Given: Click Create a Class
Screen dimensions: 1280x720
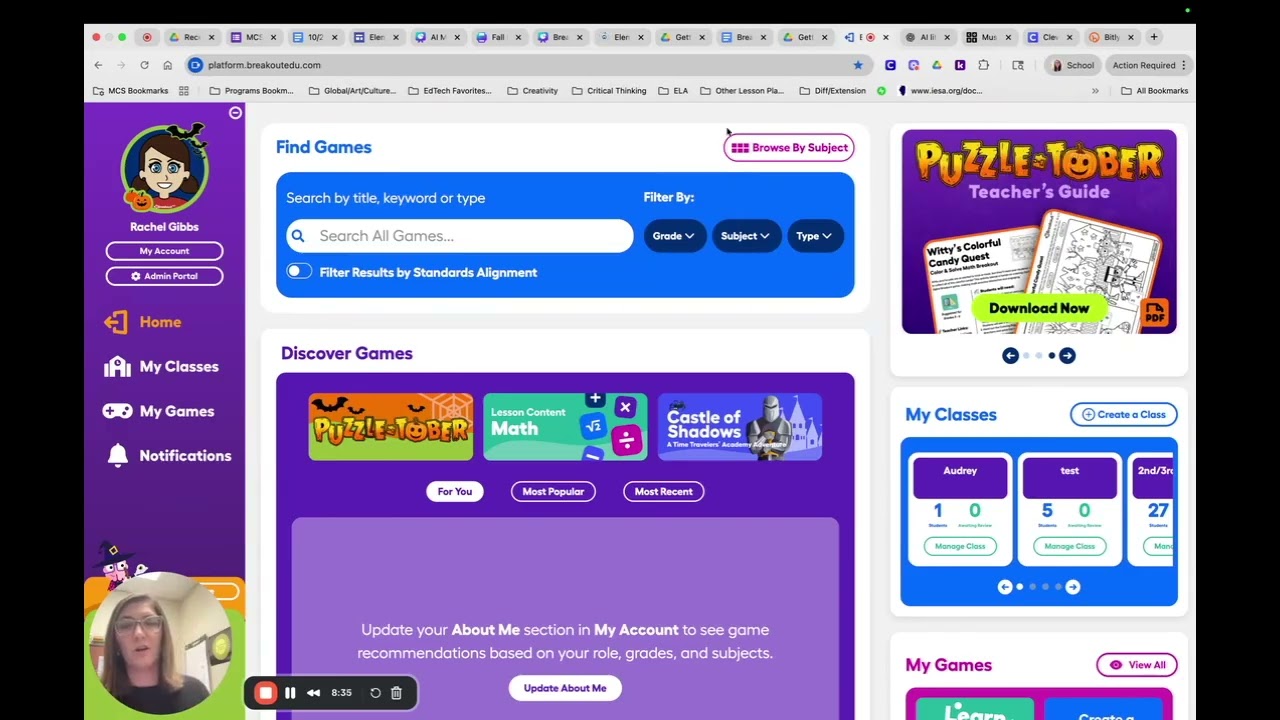Looking at the screenshot, I should coord(1123,415).
